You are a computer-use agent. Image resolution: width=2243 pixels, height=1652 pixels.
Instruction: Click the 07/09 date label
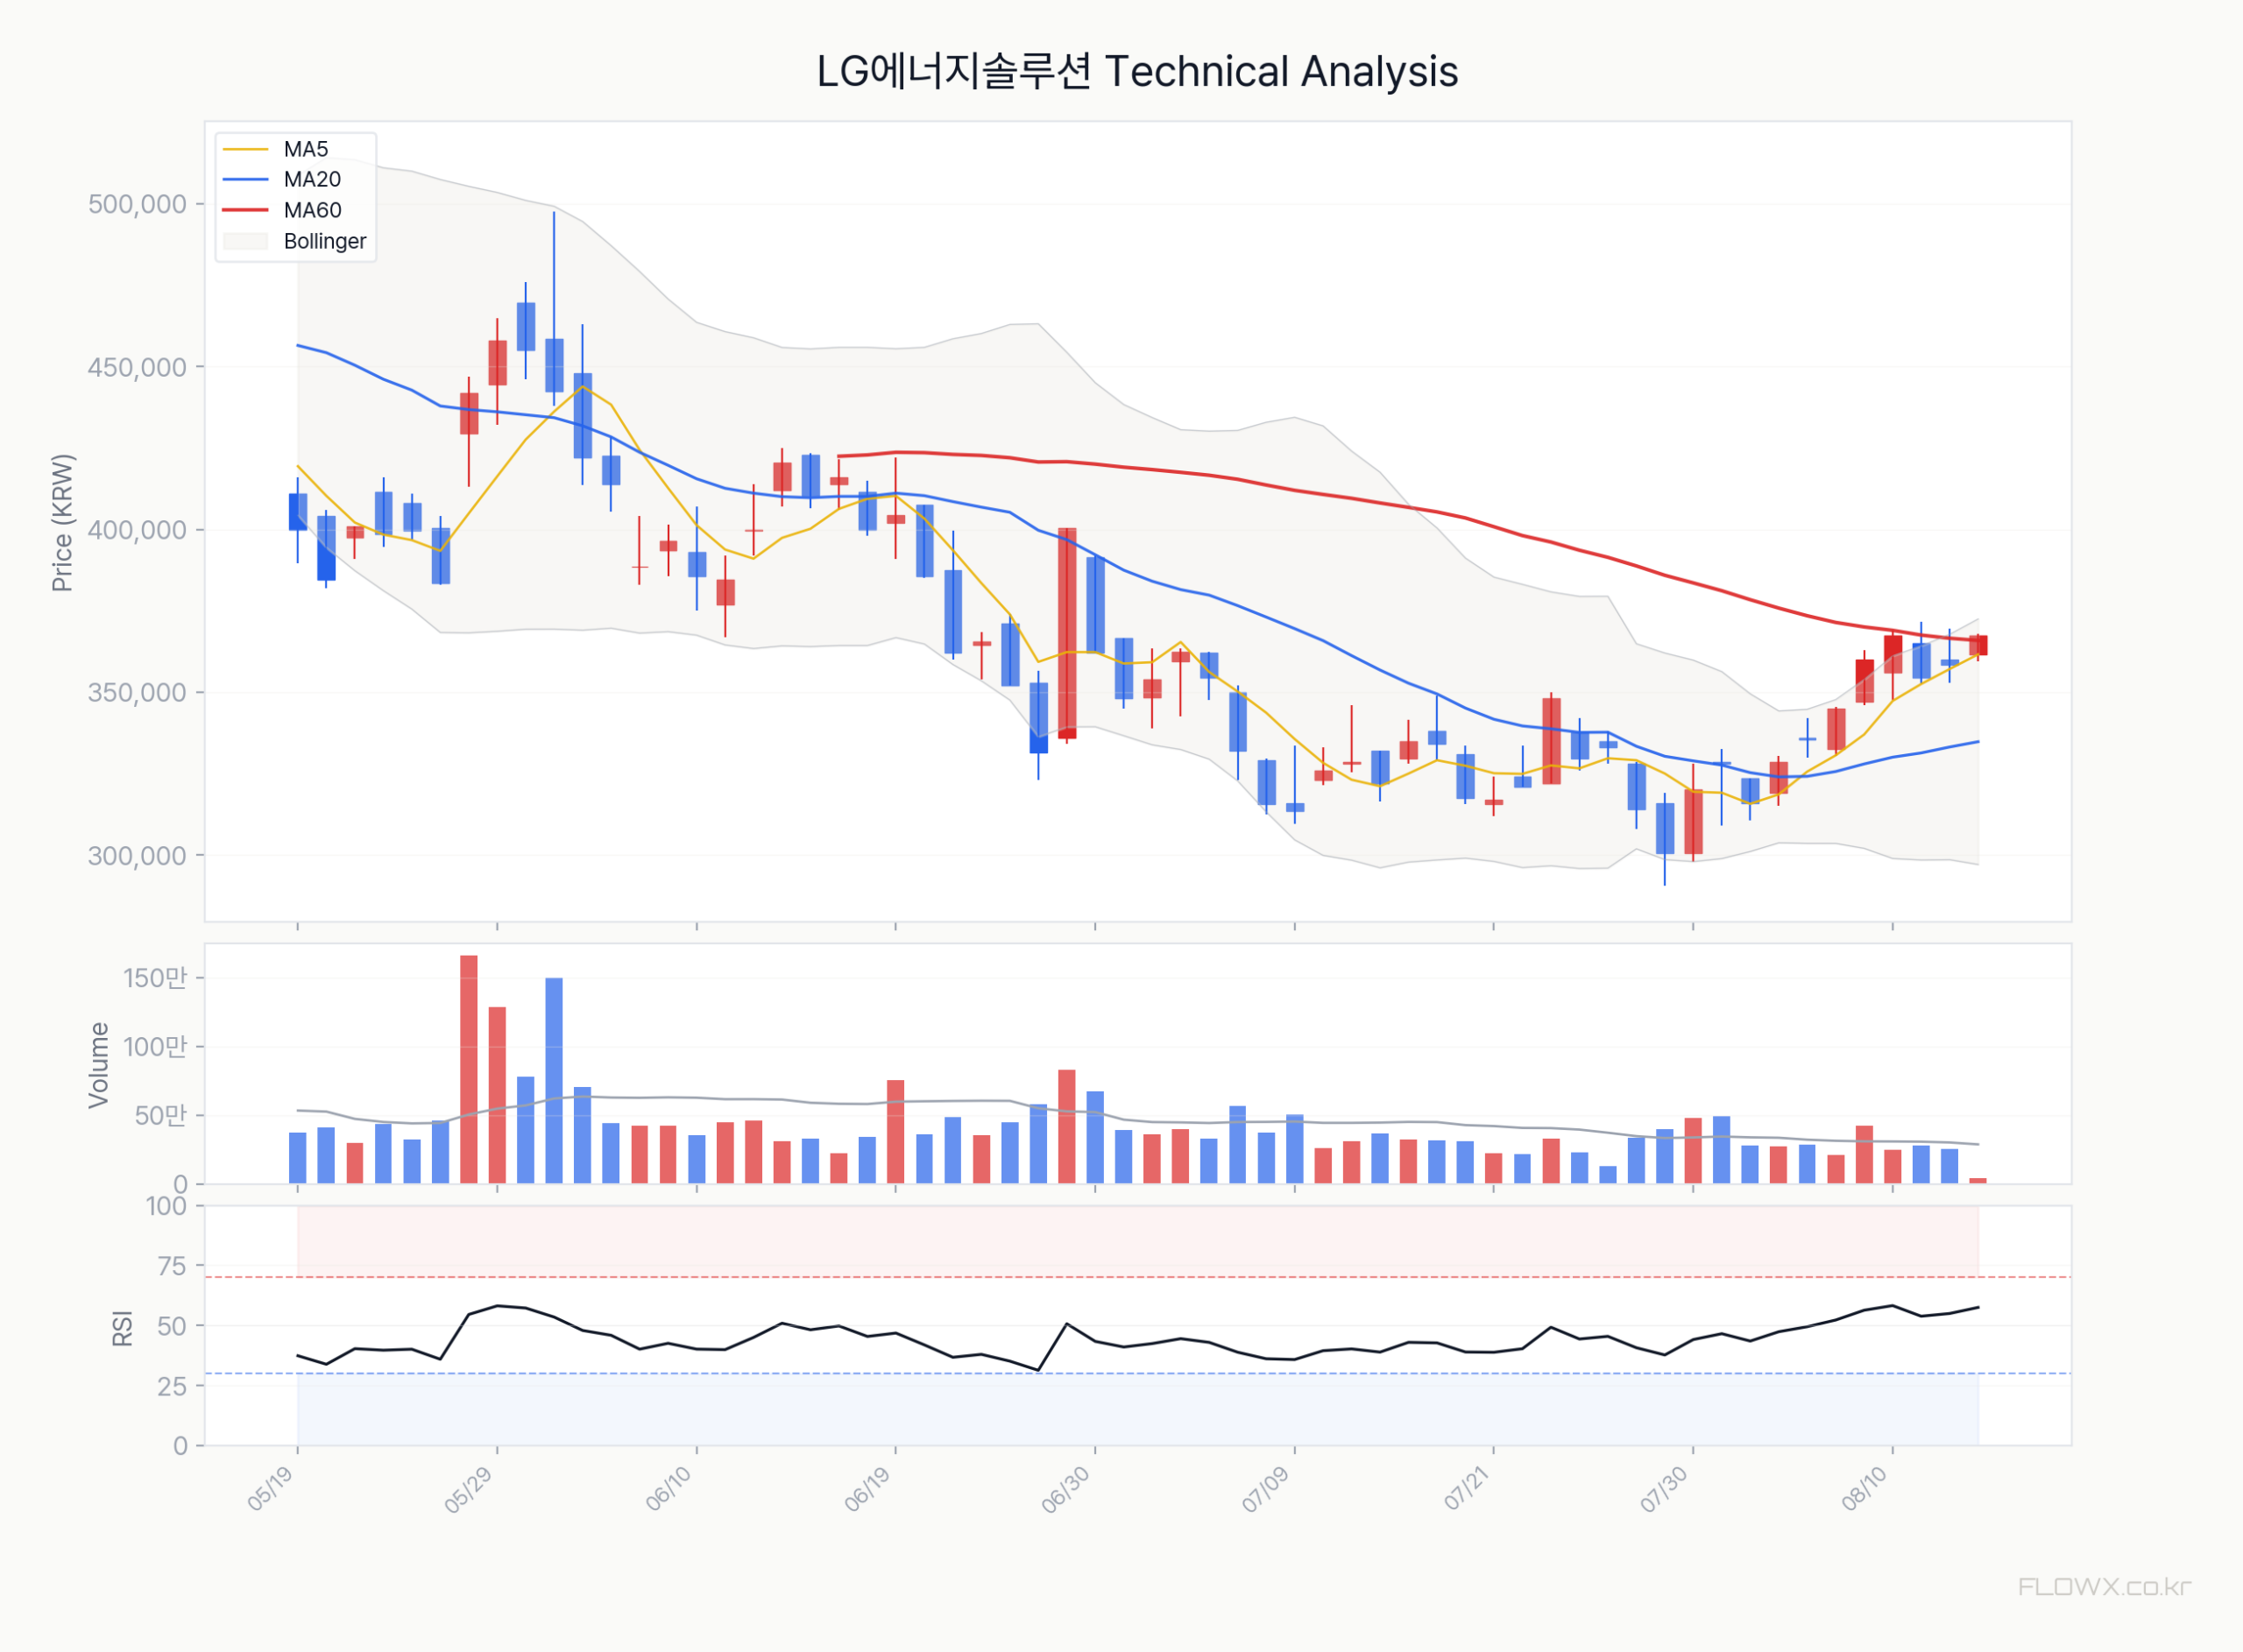pos(1266,1489)
